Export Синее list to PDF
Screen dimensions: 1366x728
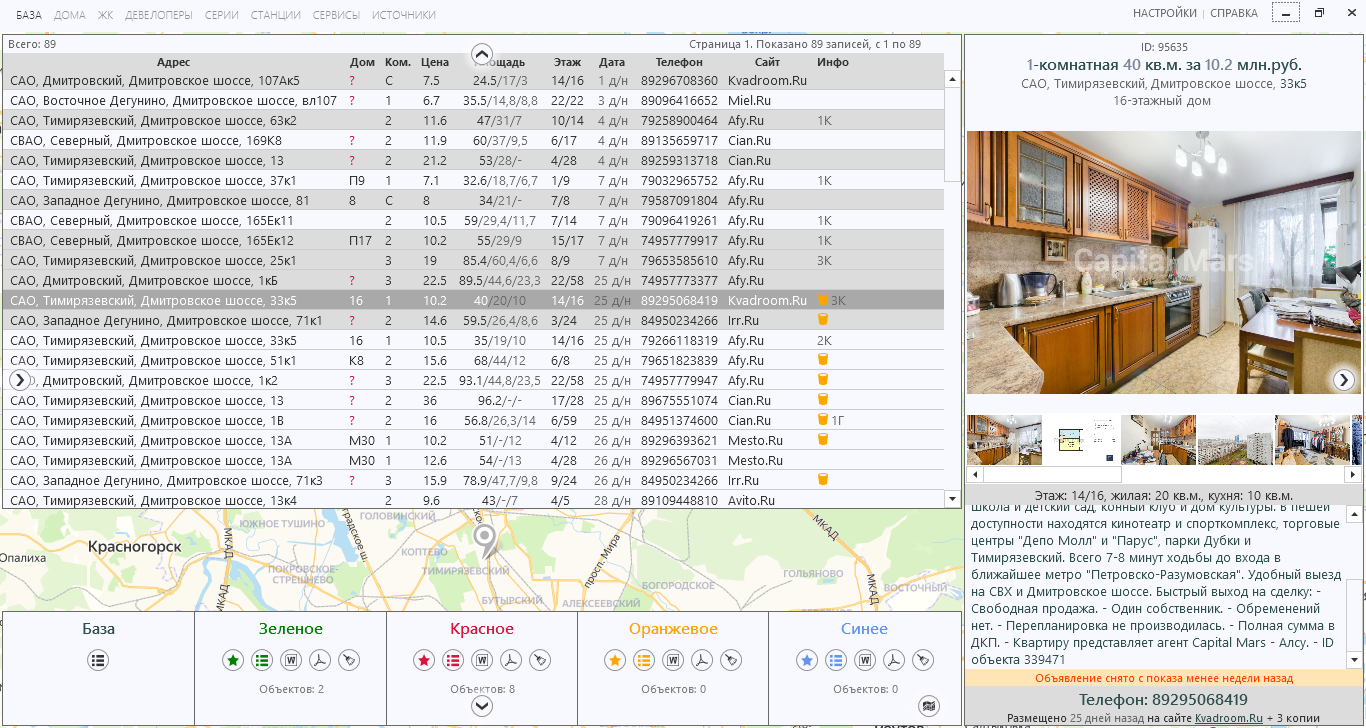click(894, 660)
